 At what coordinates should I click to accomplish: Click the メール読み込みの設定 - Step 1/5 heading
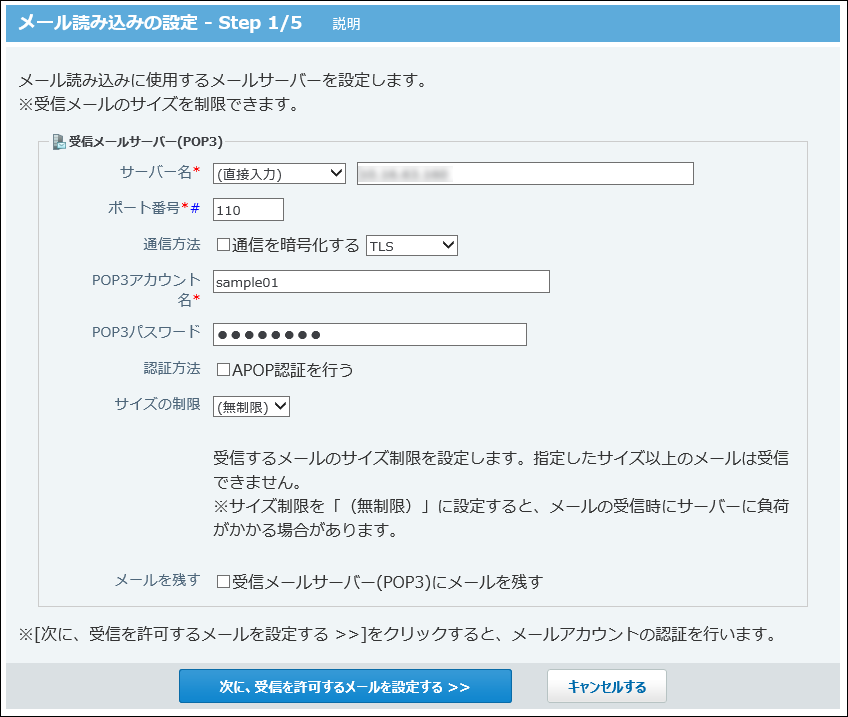point(160,23)
